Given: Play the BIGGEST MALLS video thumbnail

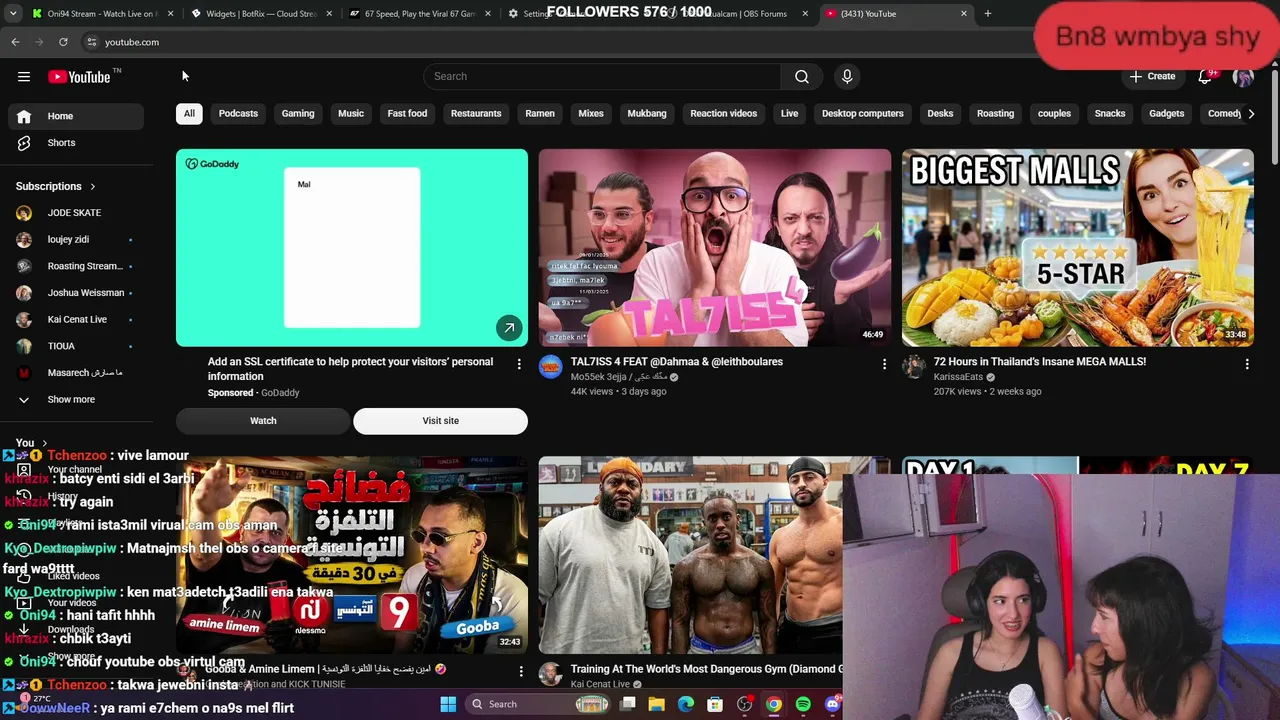Looking at the screenshot, I should (1078, 248).
